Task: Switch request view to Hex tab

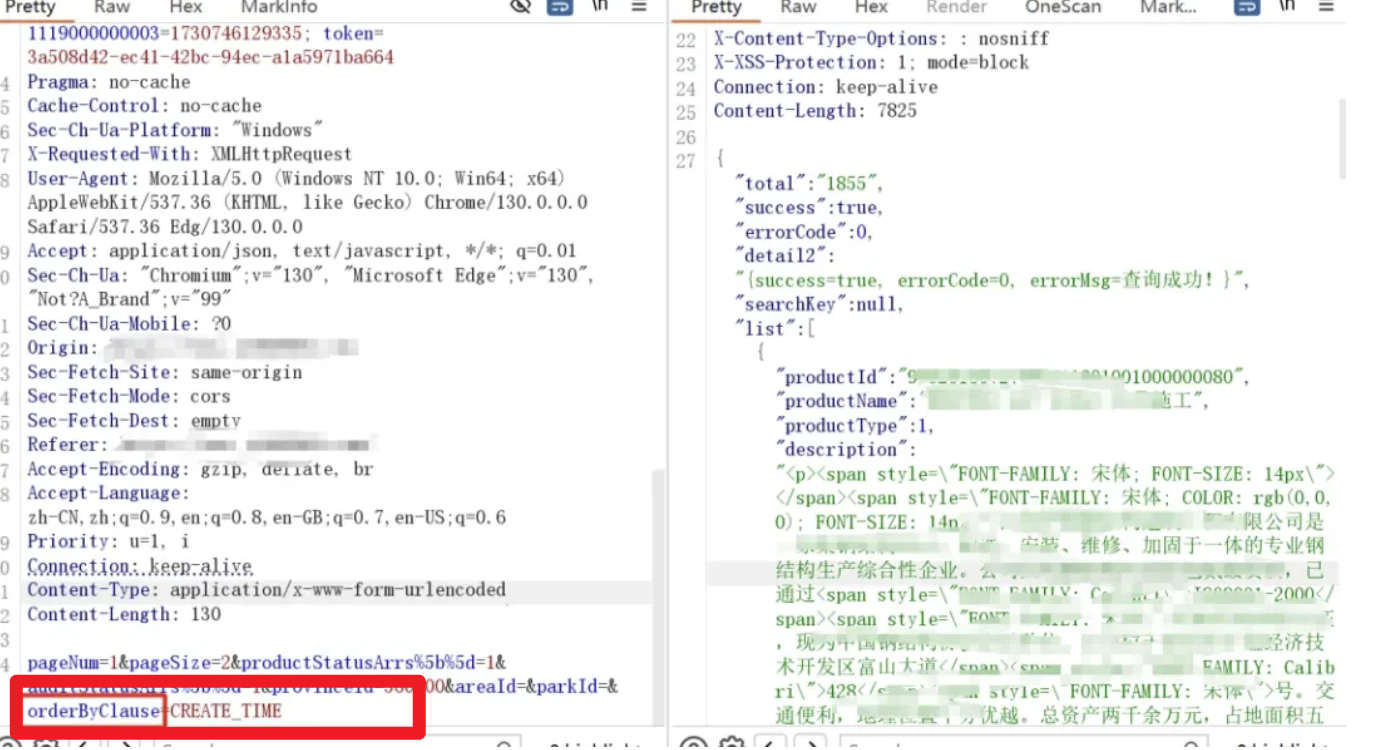Action: pyautogui.click(x=186, y=6)
